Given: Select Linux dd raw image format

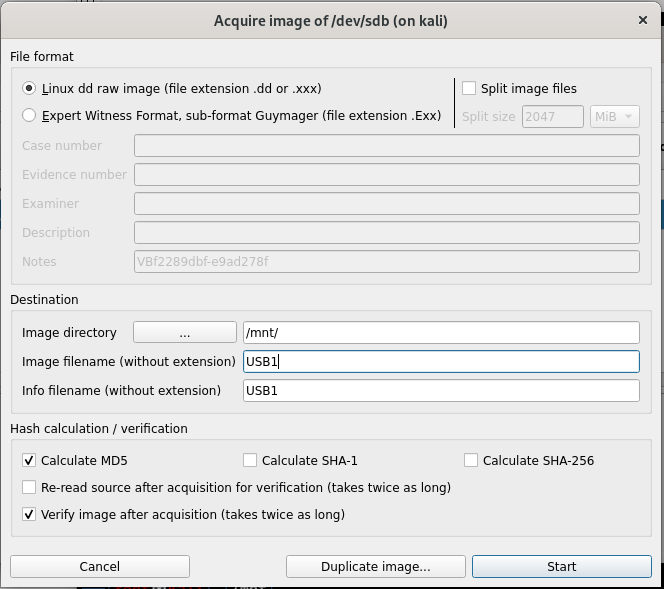Looking at the screenshot, I should coord(29,88).
